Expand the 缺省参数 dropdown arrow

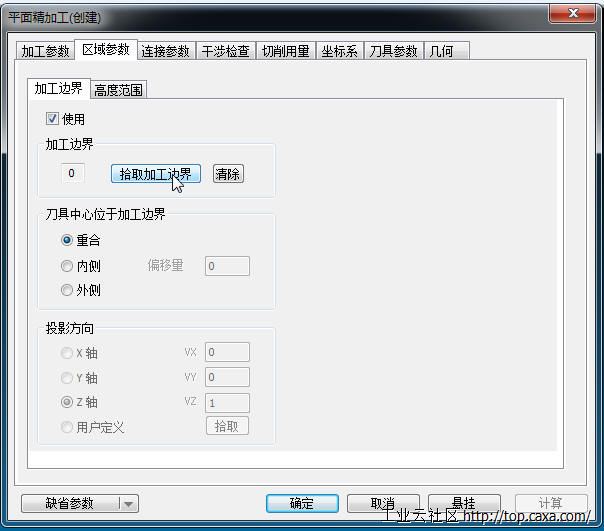click(x=129, y=504)
